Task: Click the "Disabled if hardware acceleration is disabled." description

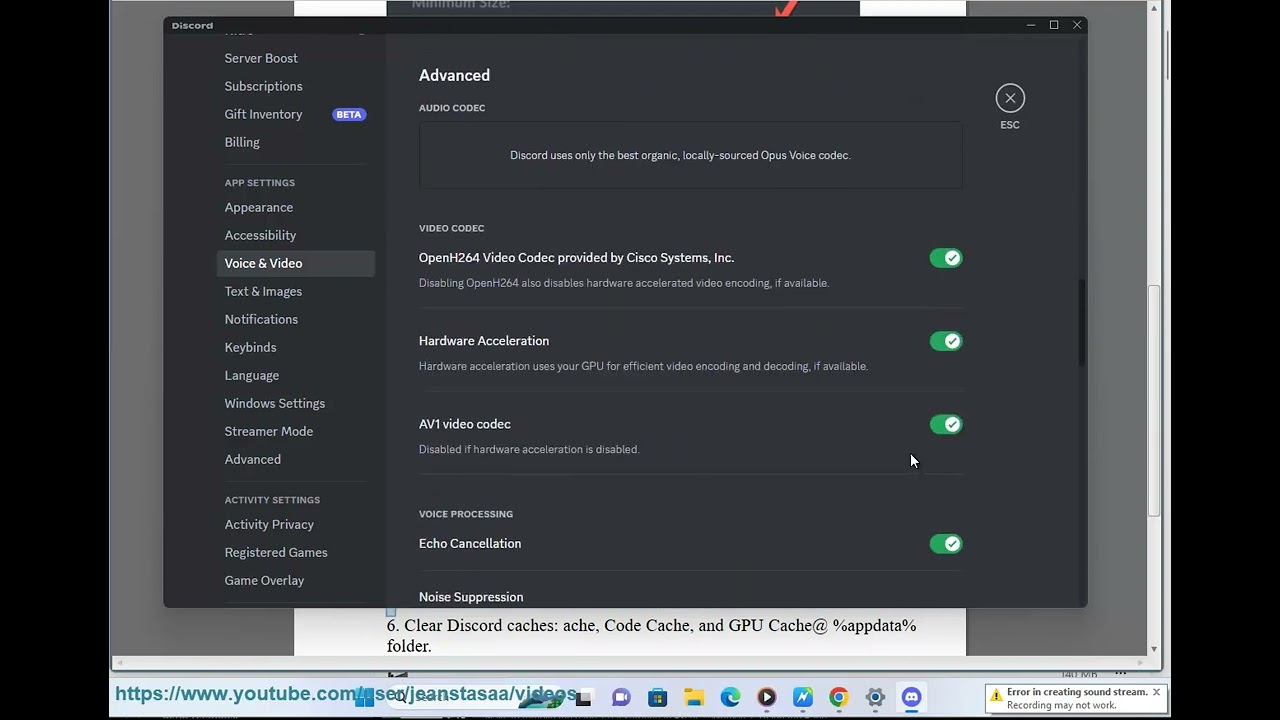Action: click(x=529, y=449)
